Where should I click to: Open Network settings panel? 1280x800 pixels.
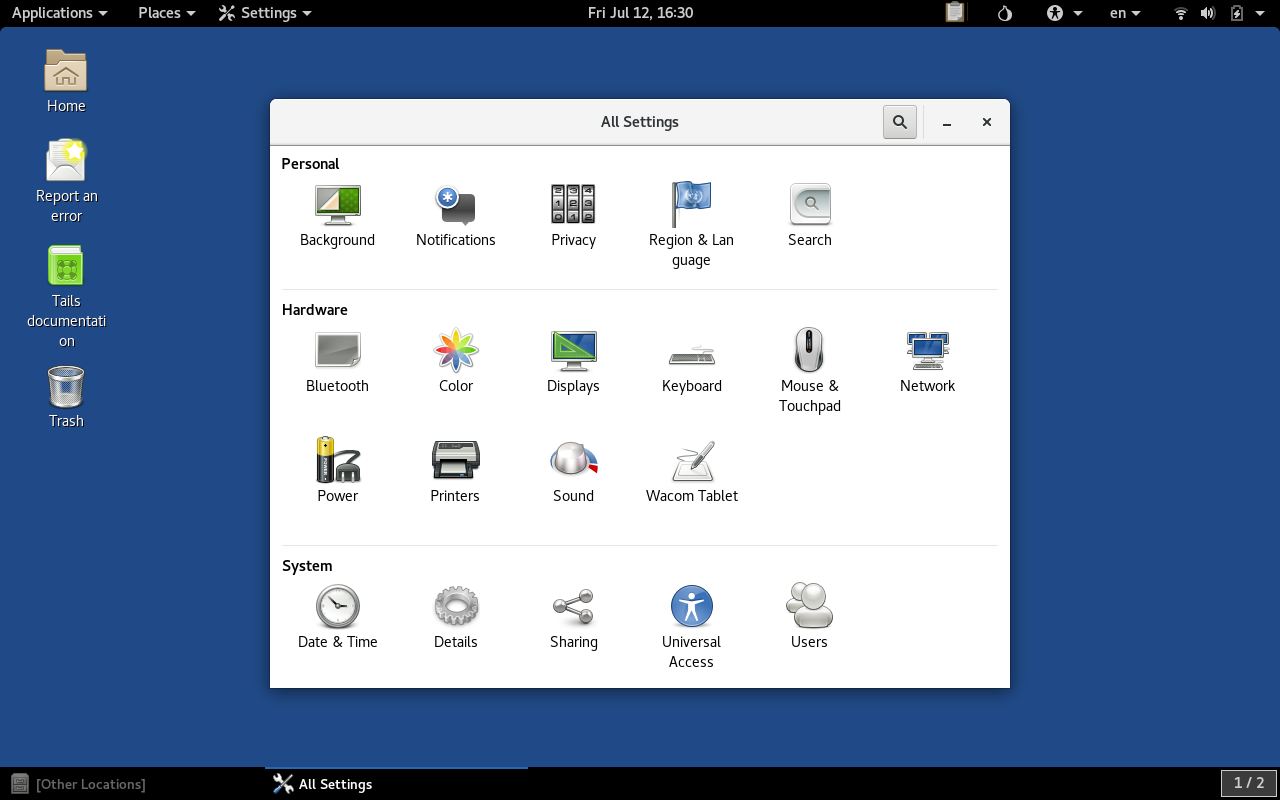tap(927, 361)
